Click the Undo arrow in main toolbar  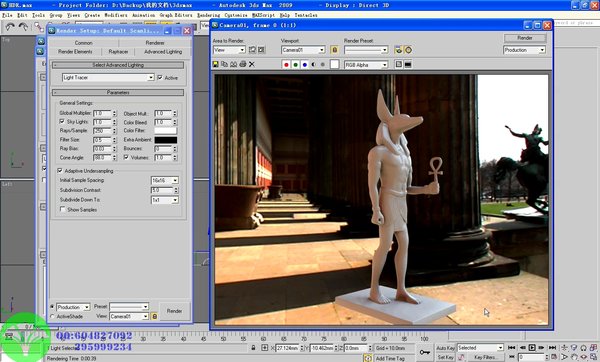click(10, 26)
